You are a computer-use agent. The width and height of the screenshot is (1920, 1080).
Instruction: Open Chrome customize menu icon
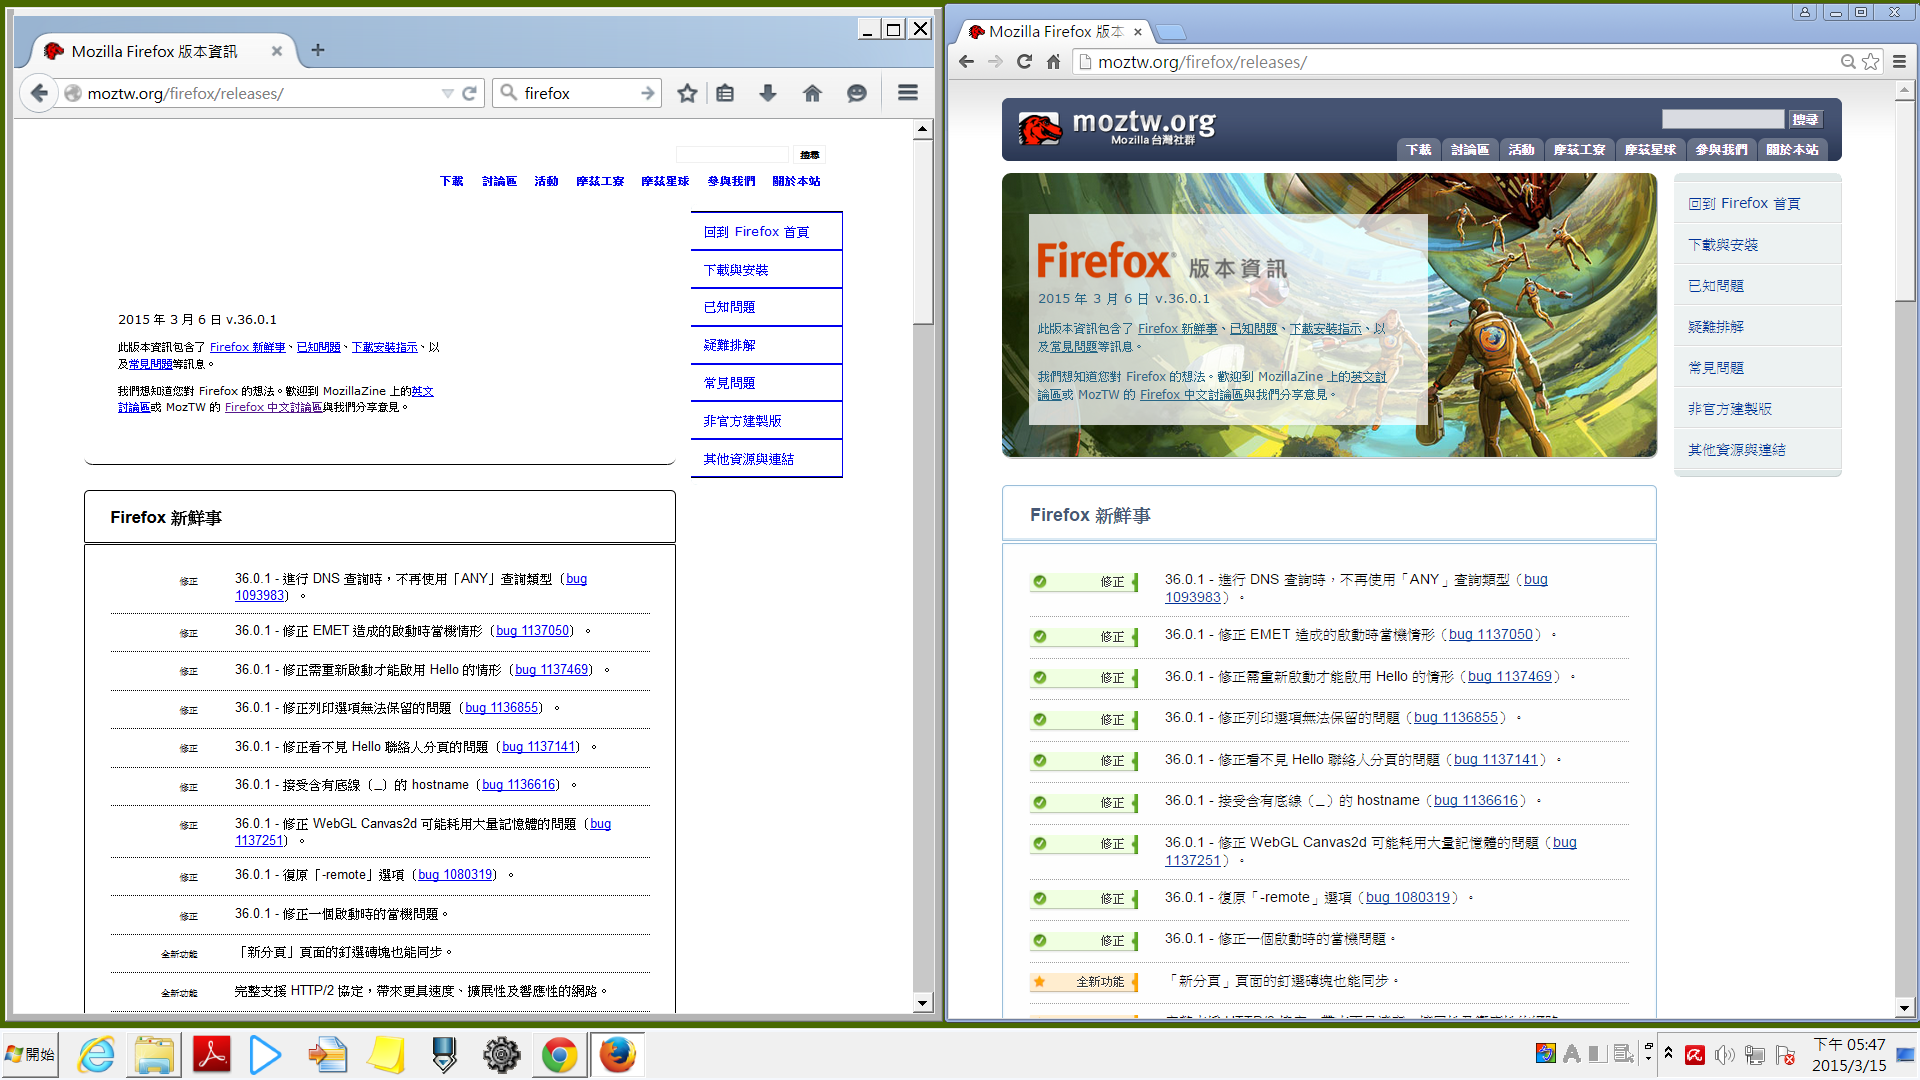pyautogui.click(x=1899, y=62)
